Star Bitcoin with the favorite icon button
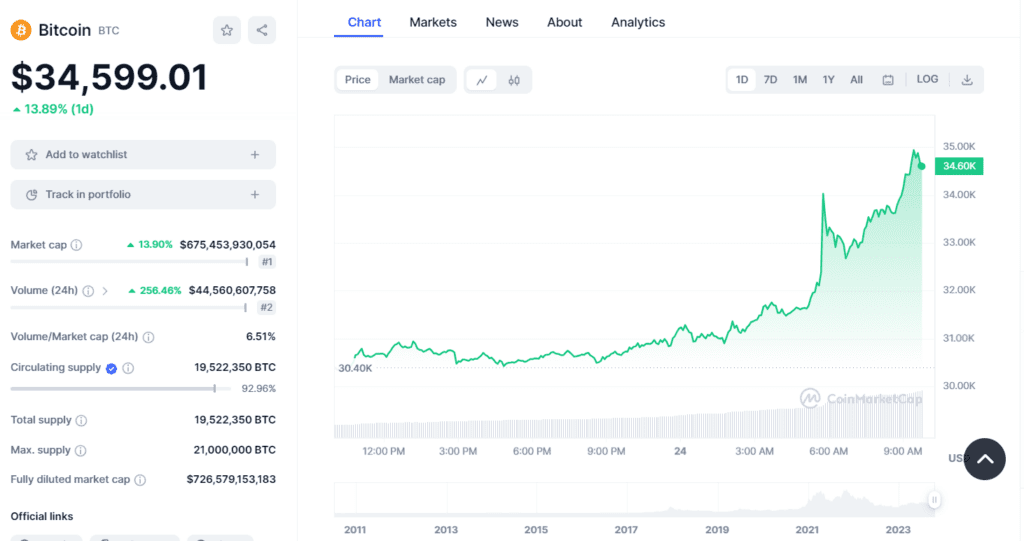1024x541 pixels. point(227,30)
